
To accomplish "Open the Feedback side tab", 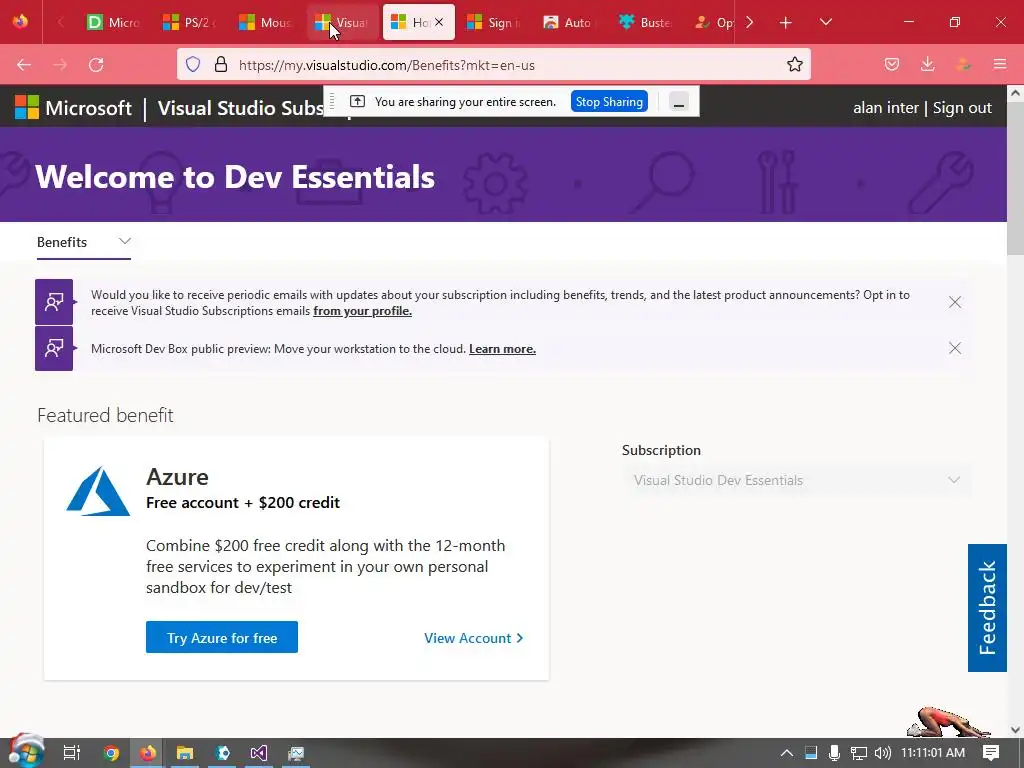I will click(x=987, y=607).
